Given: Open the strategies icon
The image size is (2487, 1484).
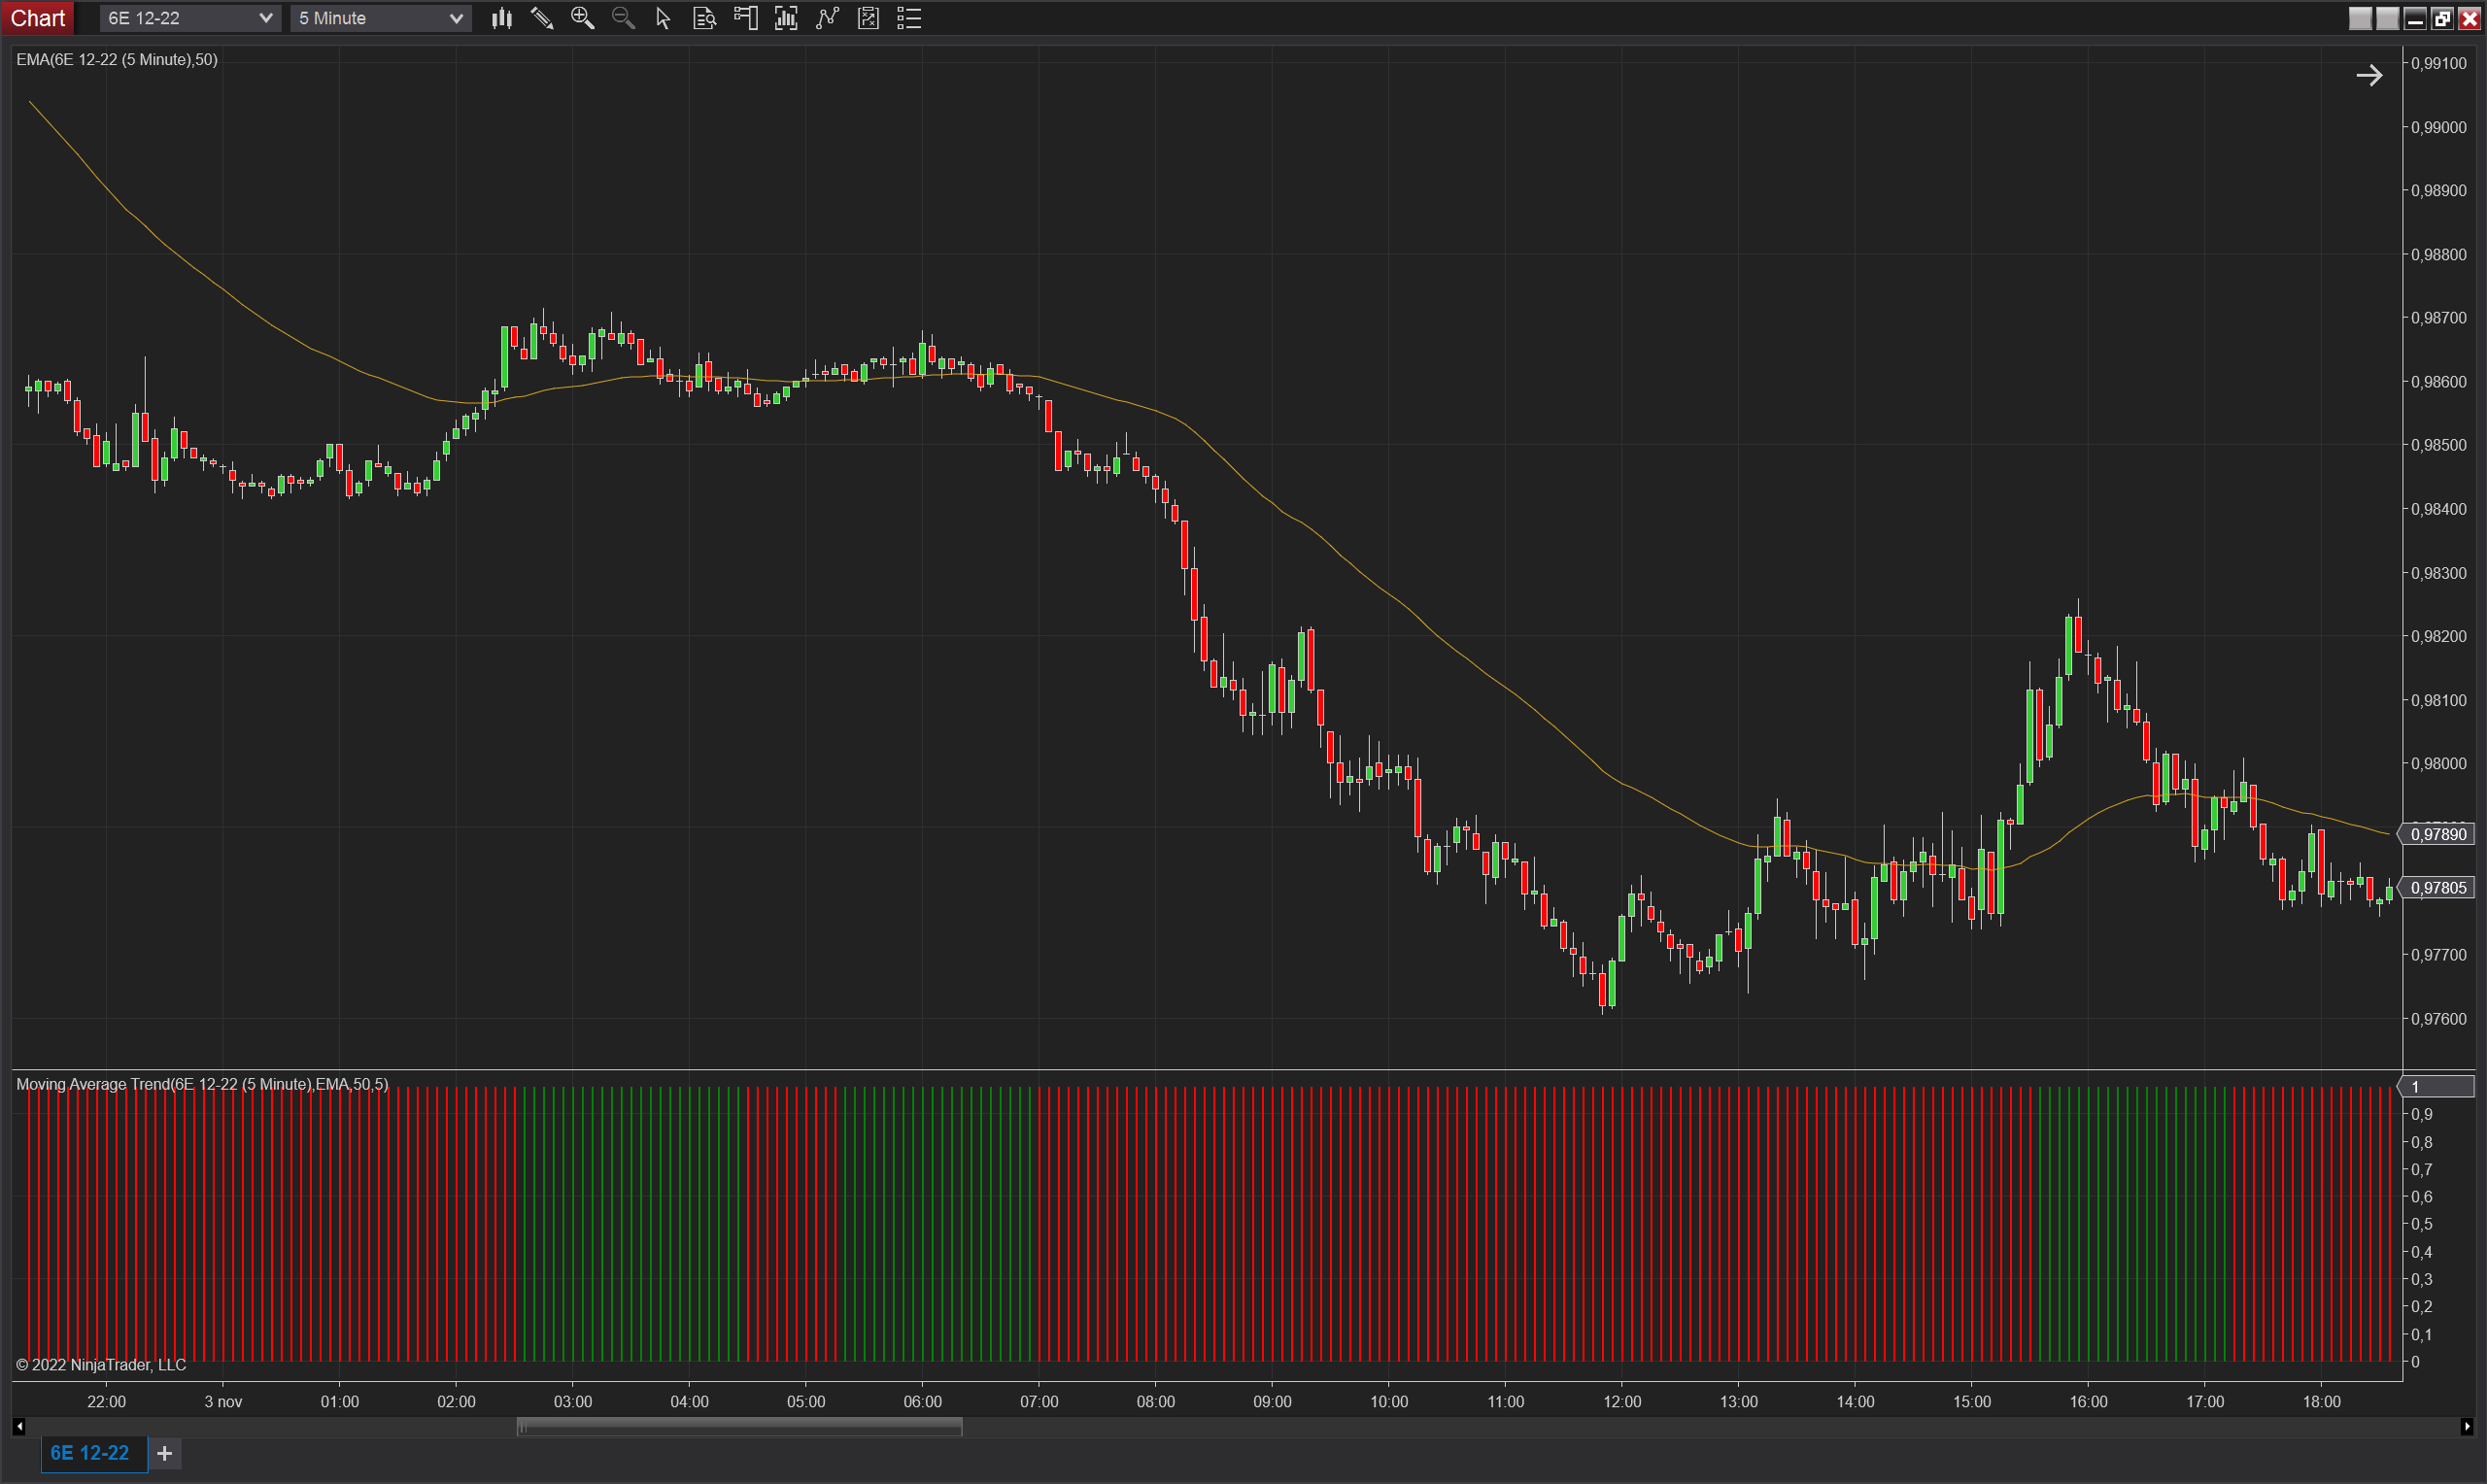Looking at the screenshot, I should pos(868,18).
